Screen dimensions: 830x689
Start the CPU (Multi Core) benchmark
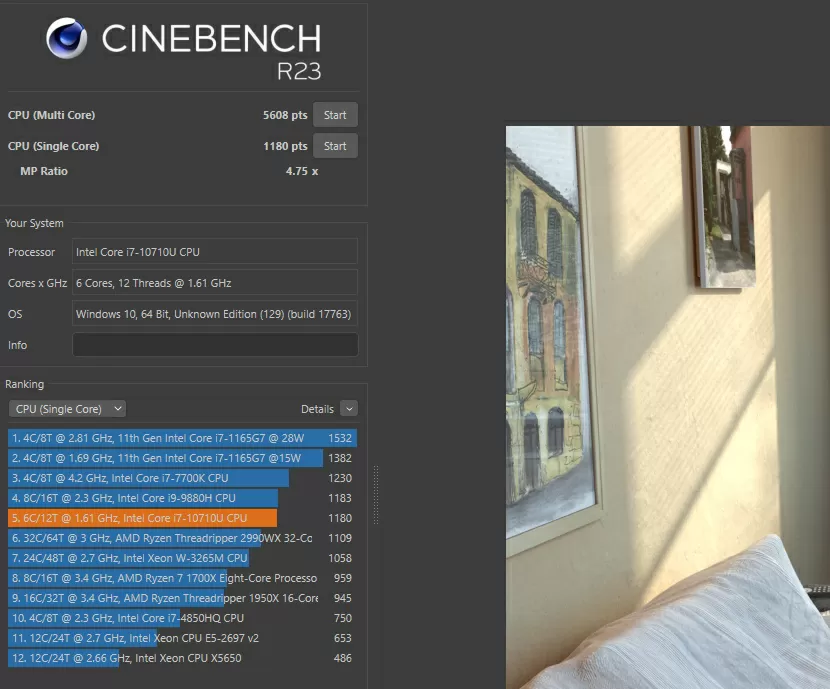[335, 115]
